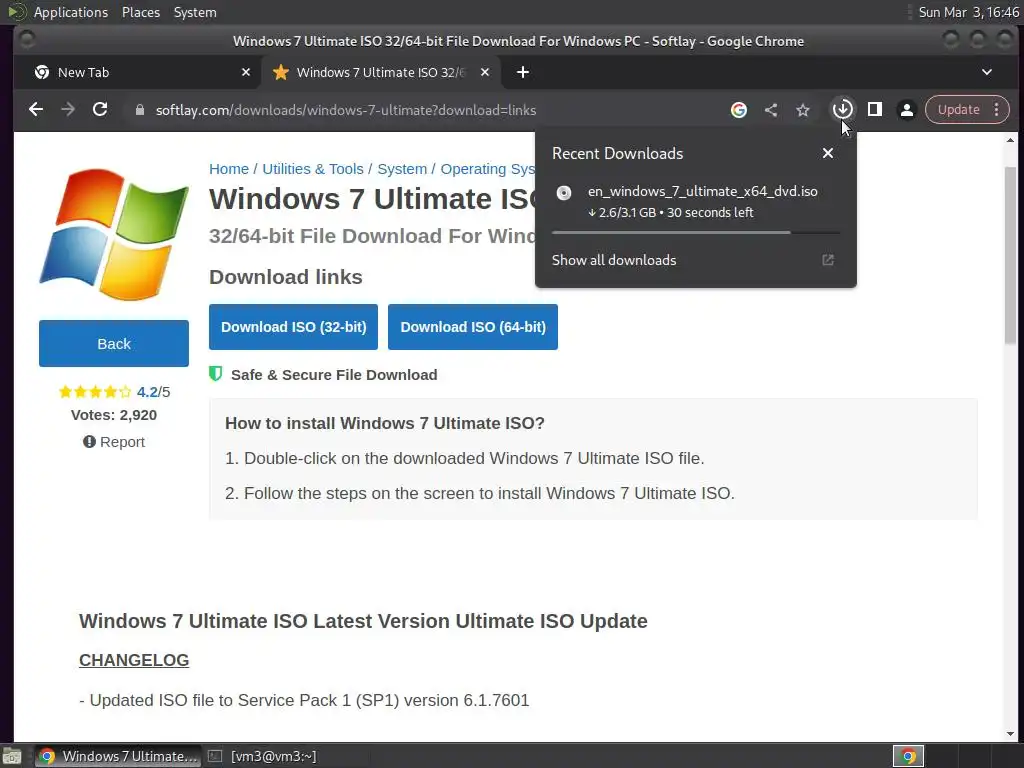Reload the current page
The height and width of the screenshot is (768, 1024).
(x=100, y=110)
